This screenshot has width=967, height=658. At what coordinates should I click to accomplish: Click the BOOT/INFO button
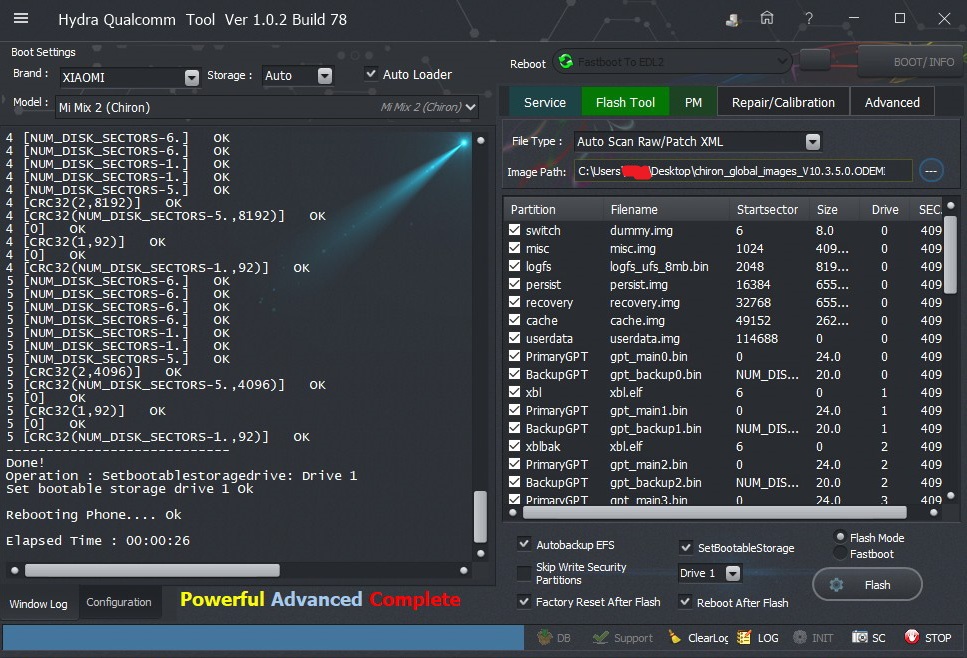tap(911, 62)
